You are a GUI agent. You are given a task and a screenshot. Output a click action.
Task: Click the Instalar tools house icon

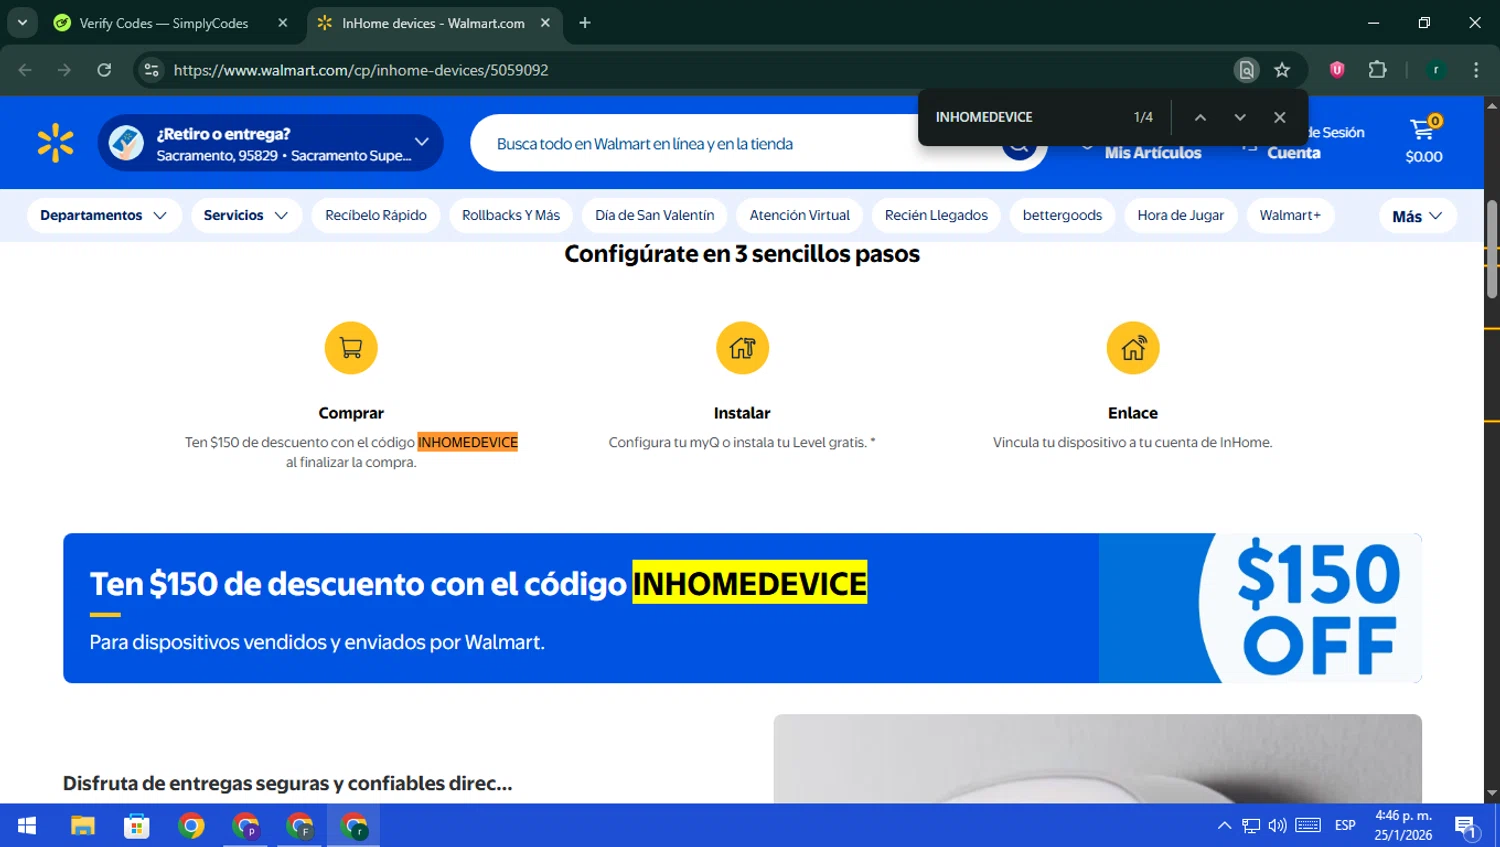(742, 348)
